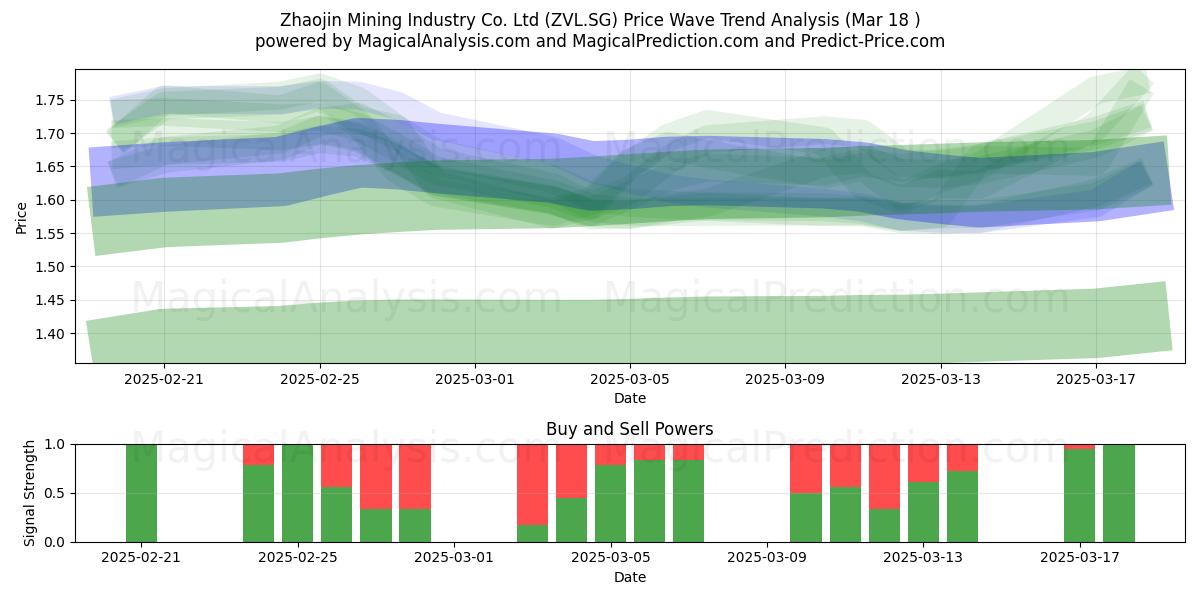Click the 0.5 signal strength tick label
The width and height of the screenshot is (1200, 600).
56,493
